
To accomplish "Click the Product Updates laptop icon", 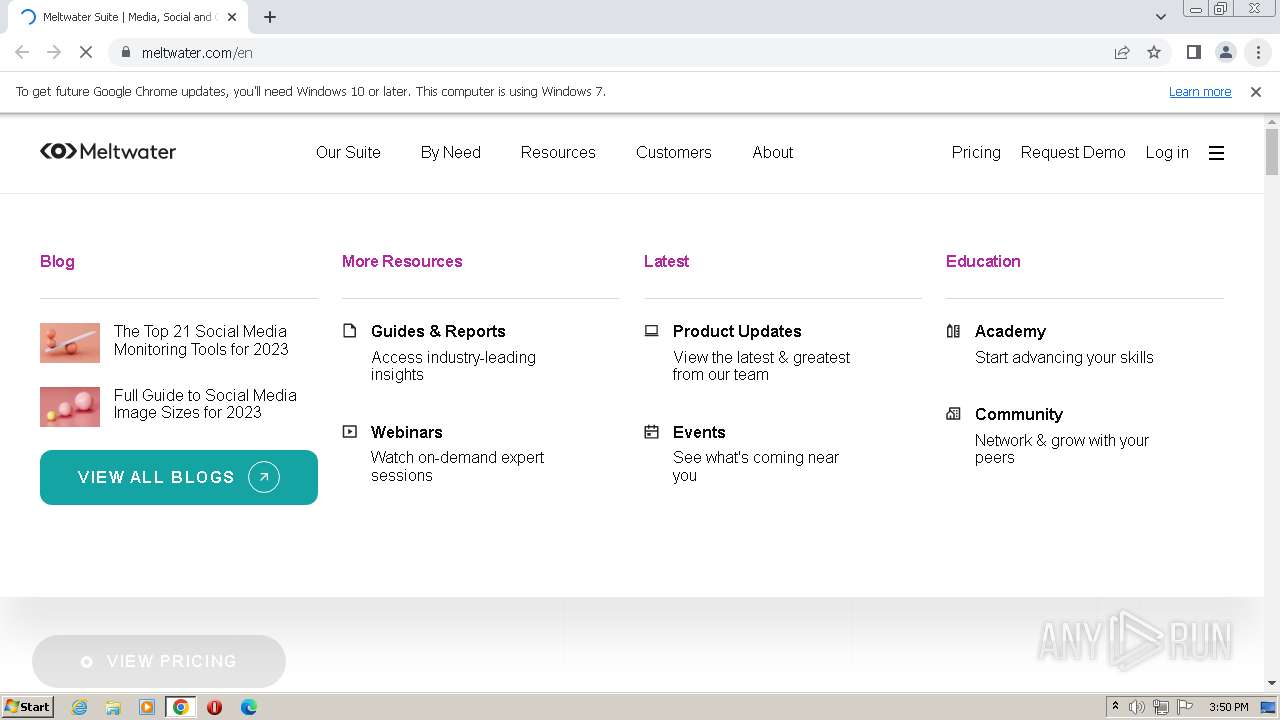I will 652,331.
